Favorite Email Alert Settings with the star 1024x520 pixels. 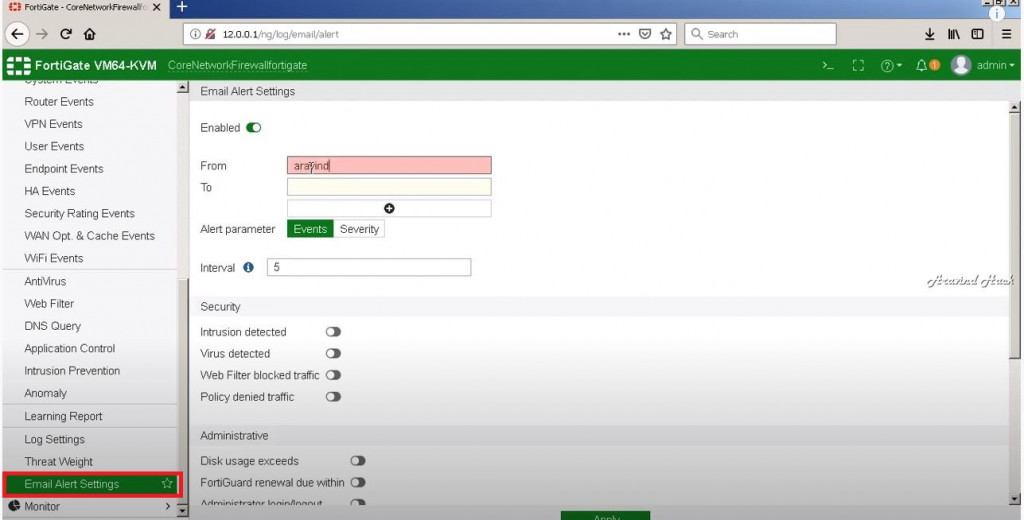pos(167,483)
